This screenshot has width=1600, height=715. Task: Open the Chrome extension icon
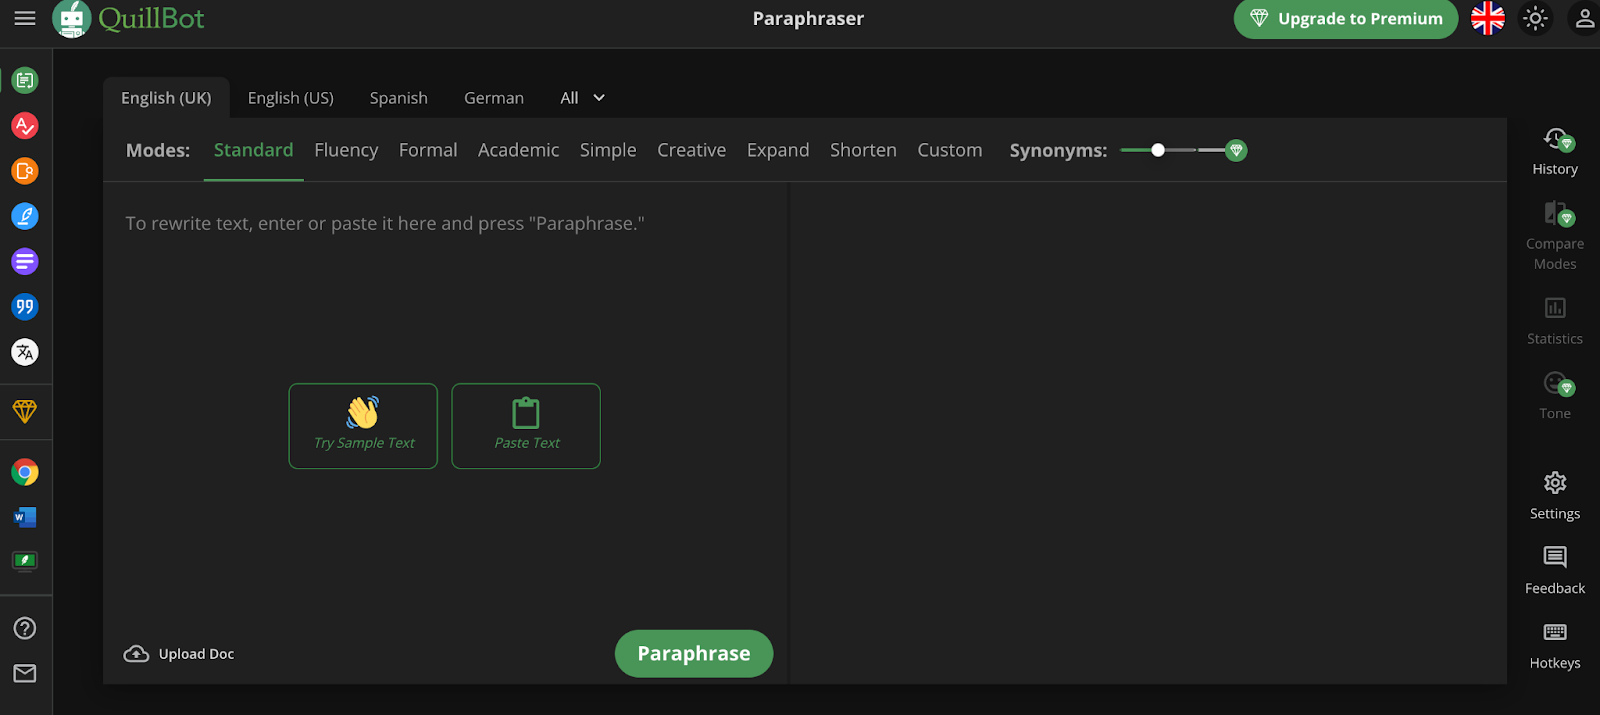coord(25,472)
